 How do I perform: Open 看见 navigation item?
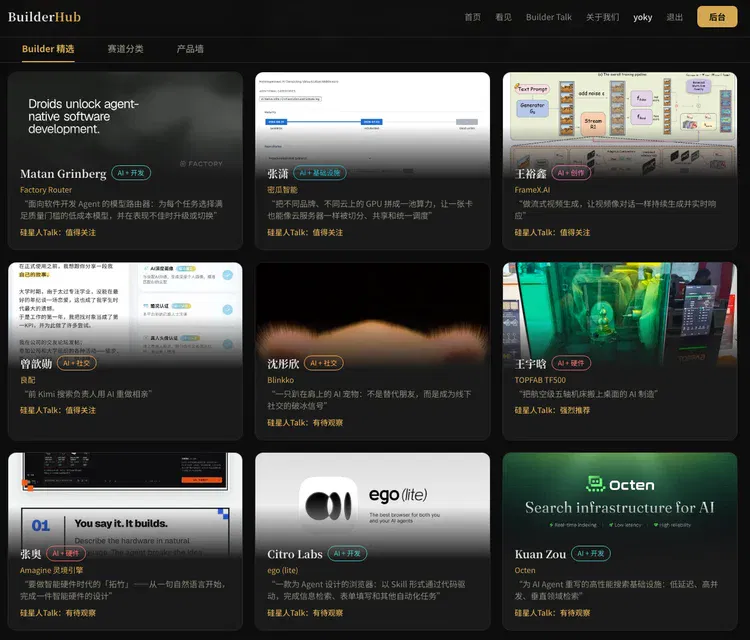(x=503, y=17)
